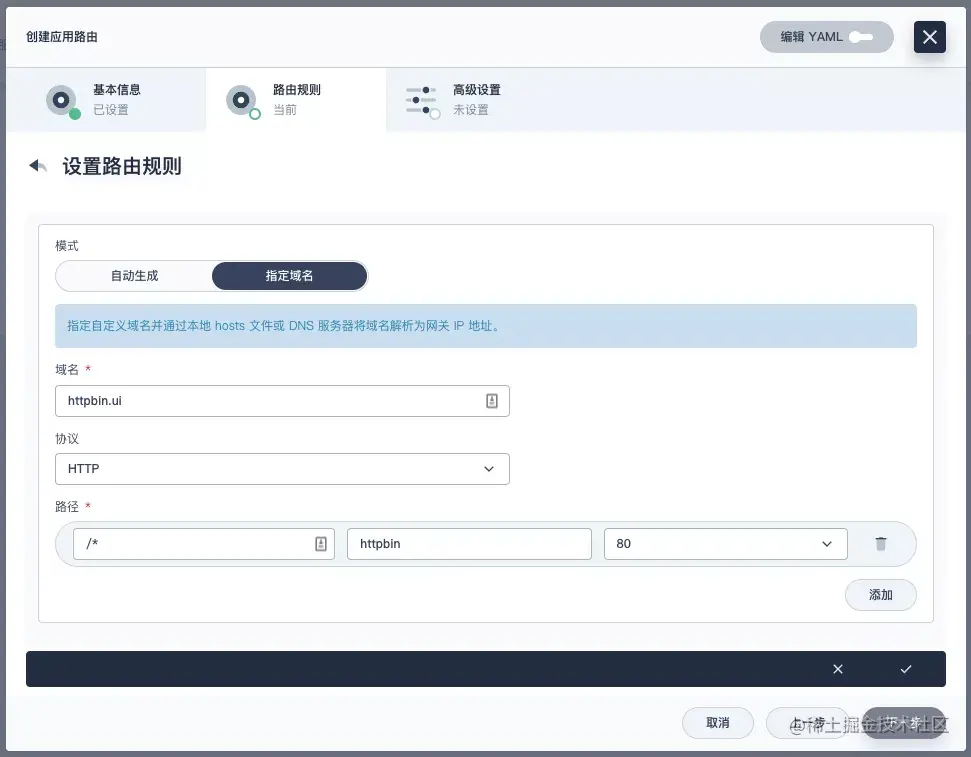This screenshot has width=971, height=757.
Task: Click the 基本信息 step icon
Action: [x=62, y=99]
